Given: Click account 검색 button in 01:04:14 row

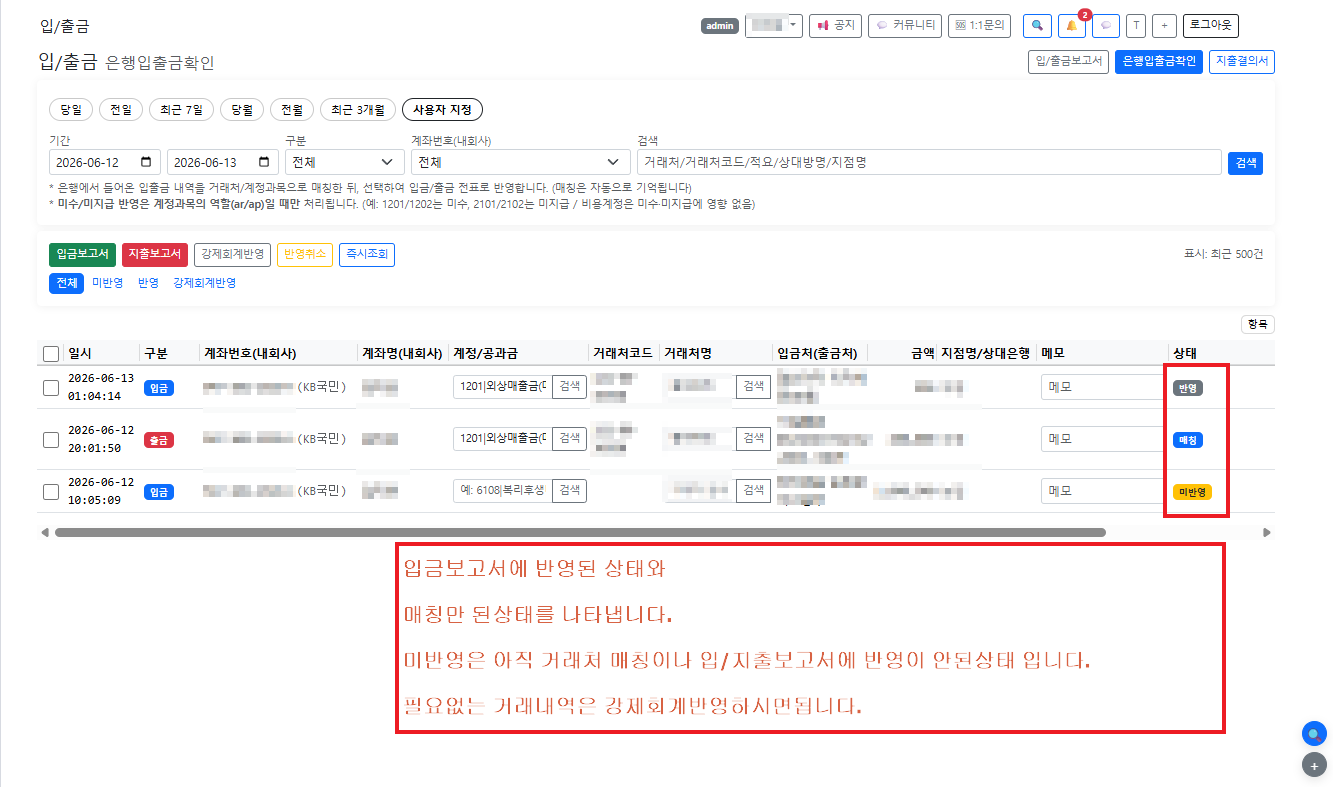Looking at the screenshot, I should click(x=569, y=386).
